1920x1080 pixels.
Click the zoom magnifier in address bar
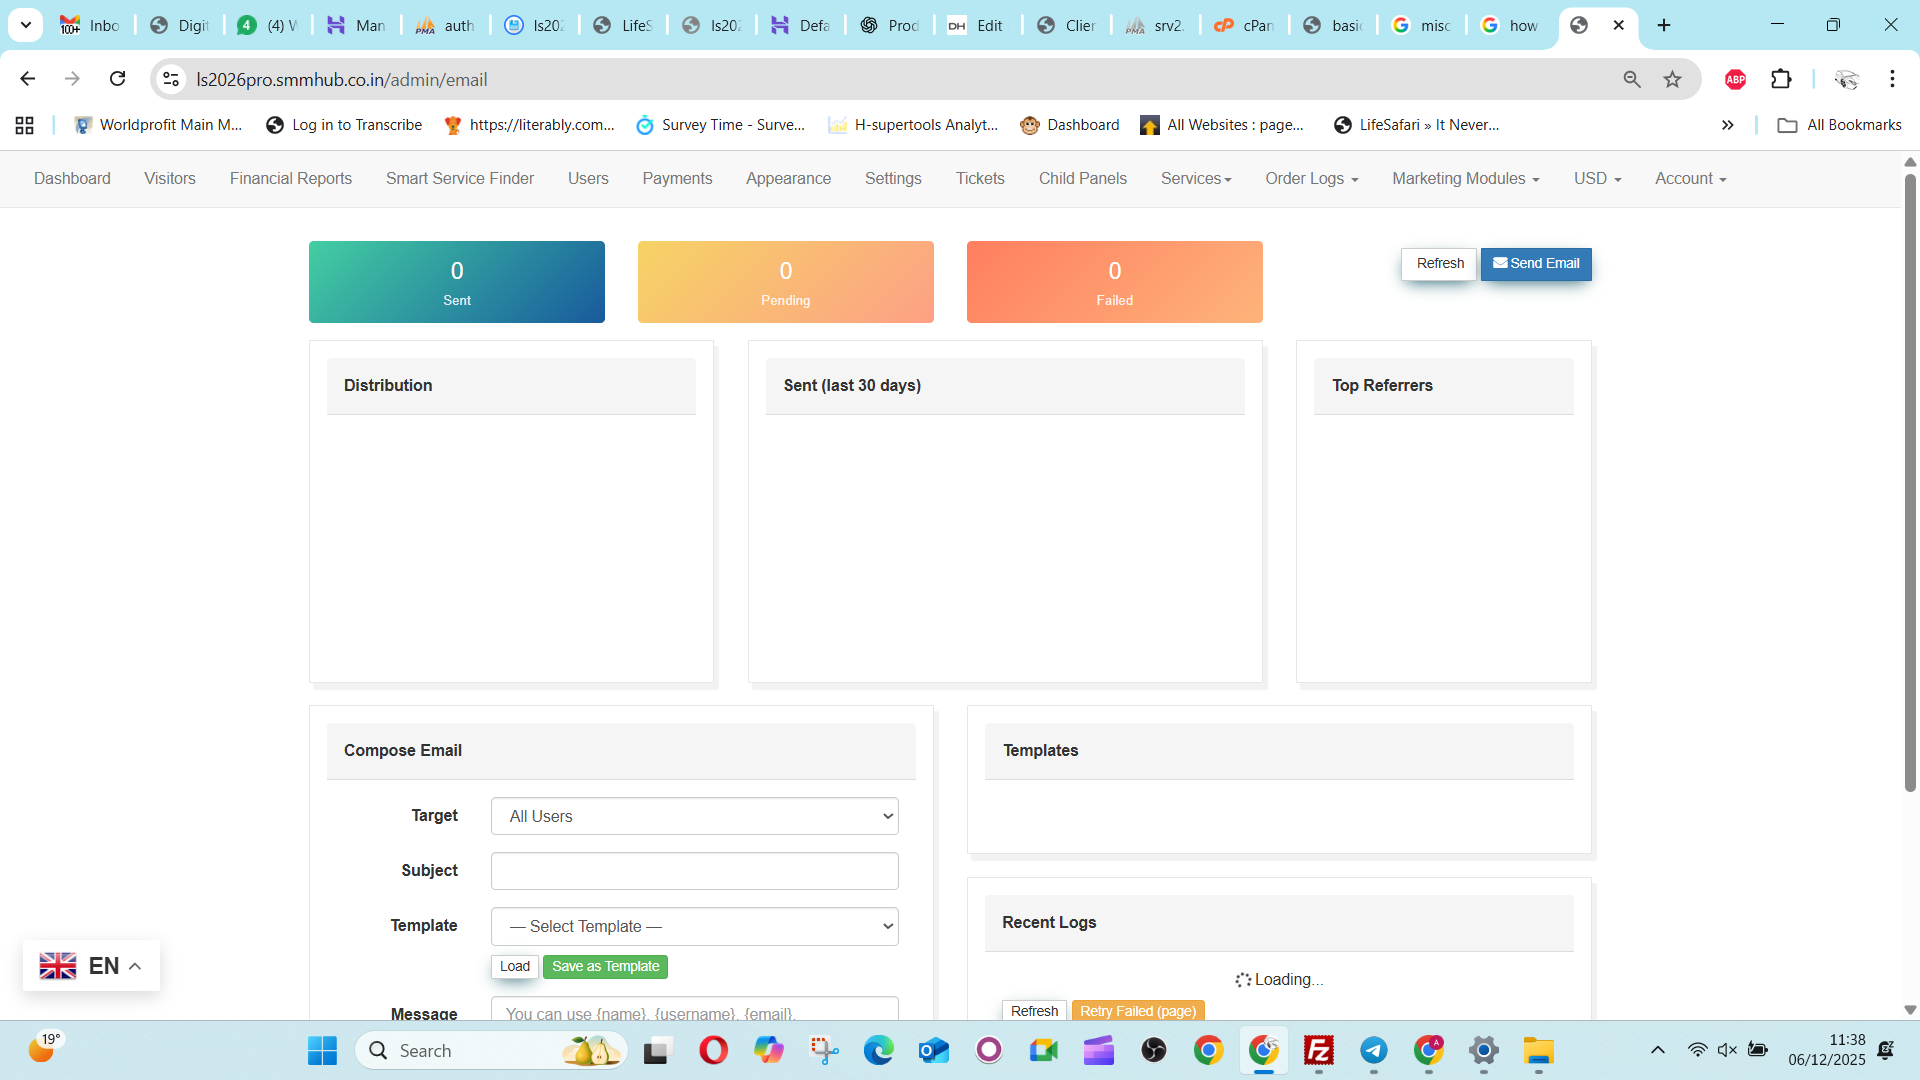click(x=1632, y=79)
